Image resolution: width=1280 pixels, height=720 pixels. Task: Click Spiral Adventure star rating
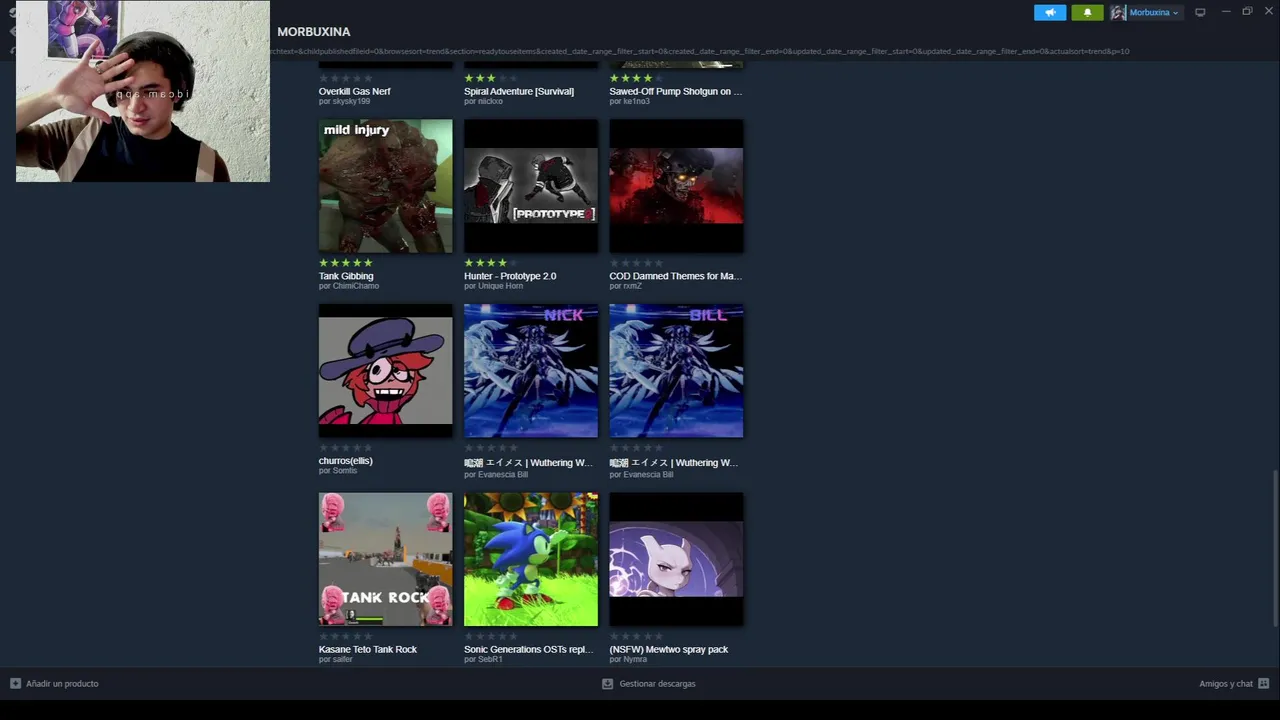[x=491, y=78]
